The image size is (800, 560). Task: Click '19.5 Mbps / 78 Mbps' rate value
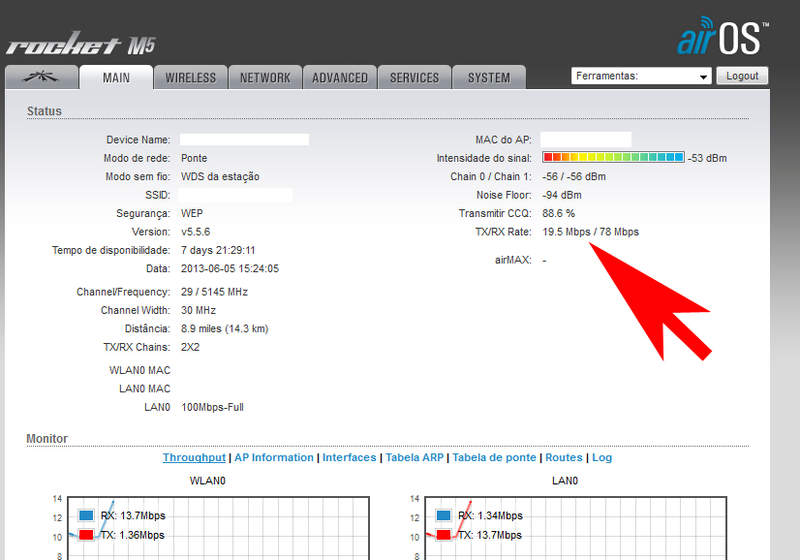tap(590, 232)
